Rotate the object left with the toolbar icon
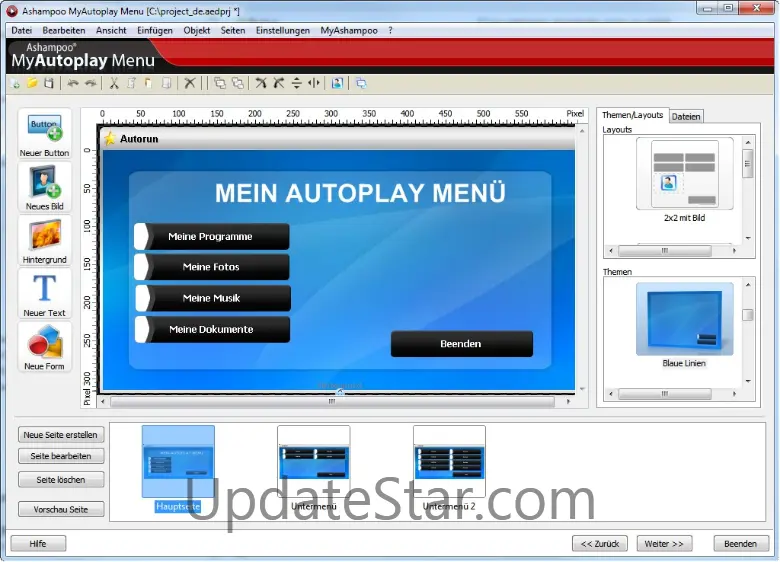Screen dimensions: 780x562 [261, 83]
